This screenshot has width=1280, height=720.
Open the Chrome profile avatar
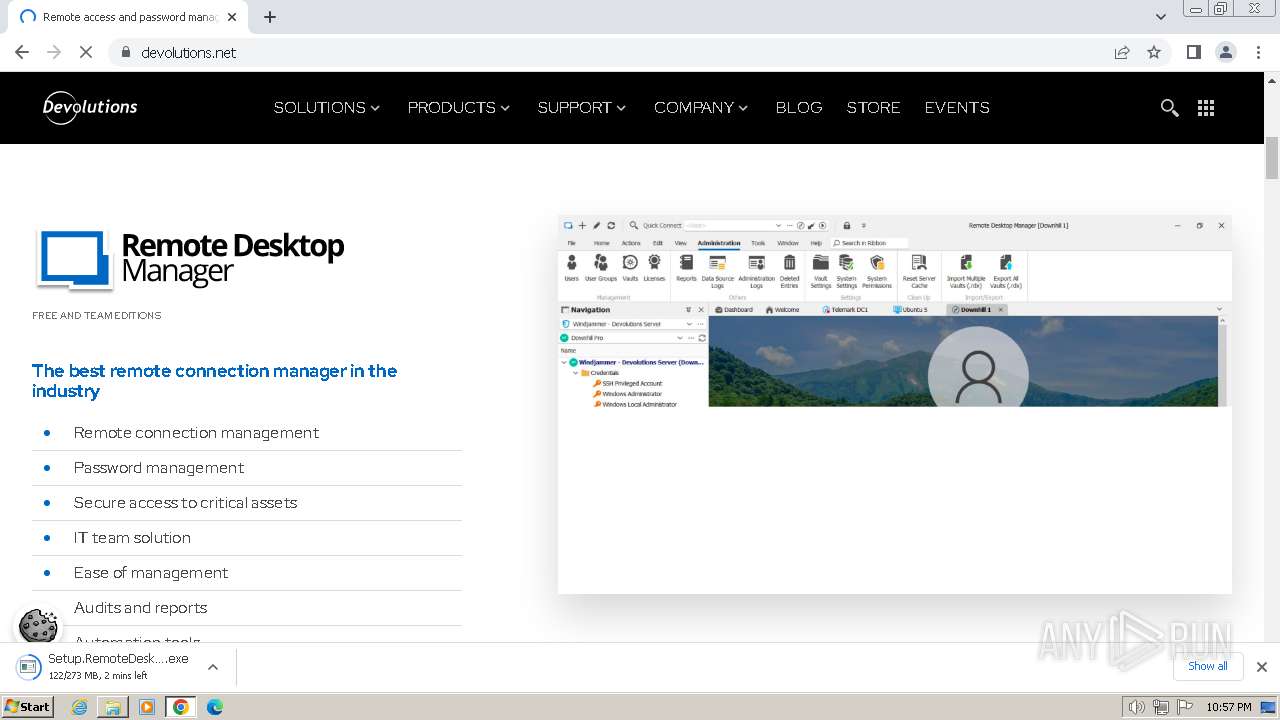(x=1226, y=52)
